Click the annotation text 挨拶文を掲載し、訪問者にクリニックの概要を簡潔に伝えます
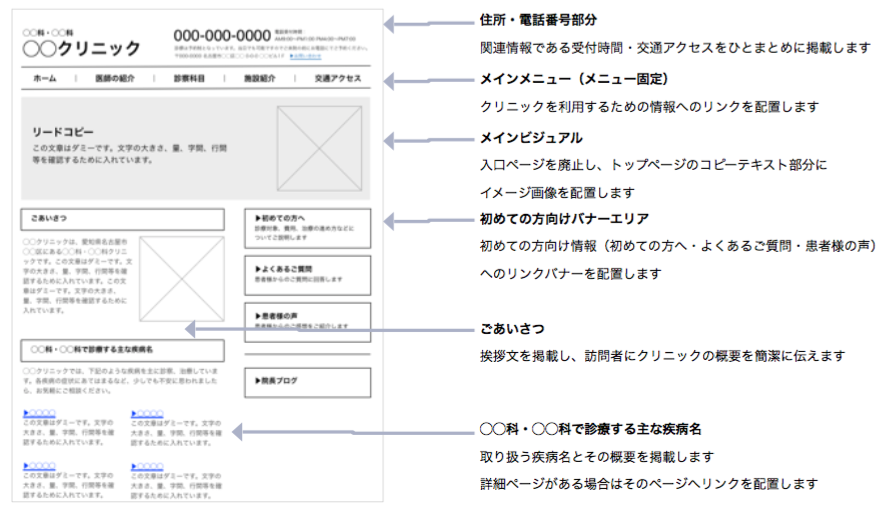887x517 pixels. click(662, 356)
